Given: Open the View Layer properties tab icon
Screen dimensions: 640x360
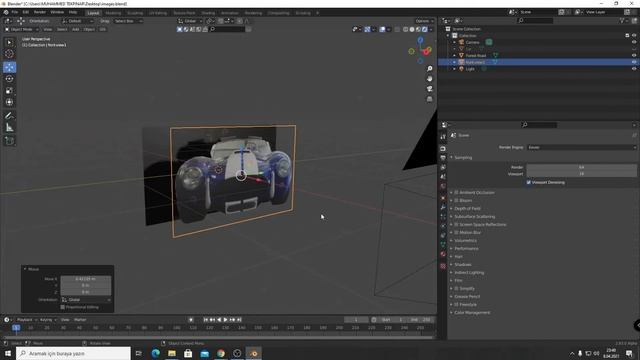Looking at the screenshot, I should click(x=443, y=167).
